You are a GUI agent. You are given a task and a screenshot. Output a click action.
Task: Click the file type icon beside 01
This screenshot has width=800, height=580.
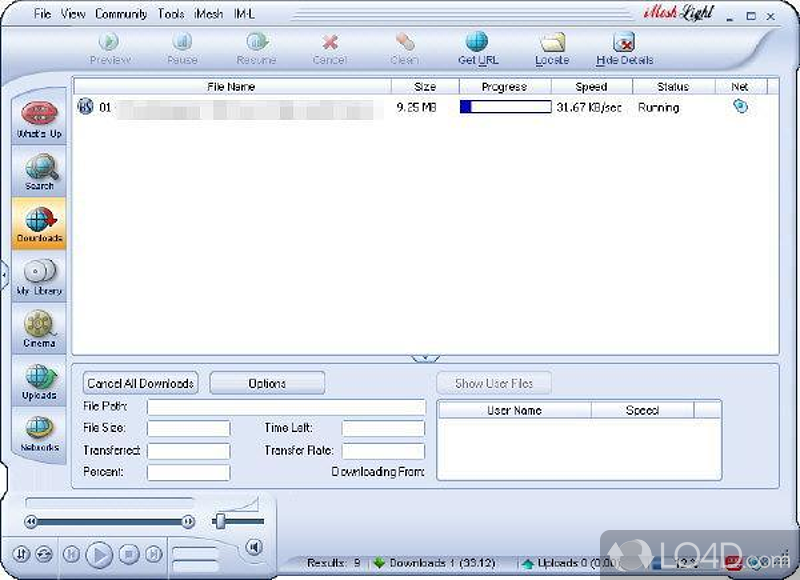[x=86, y=107]
